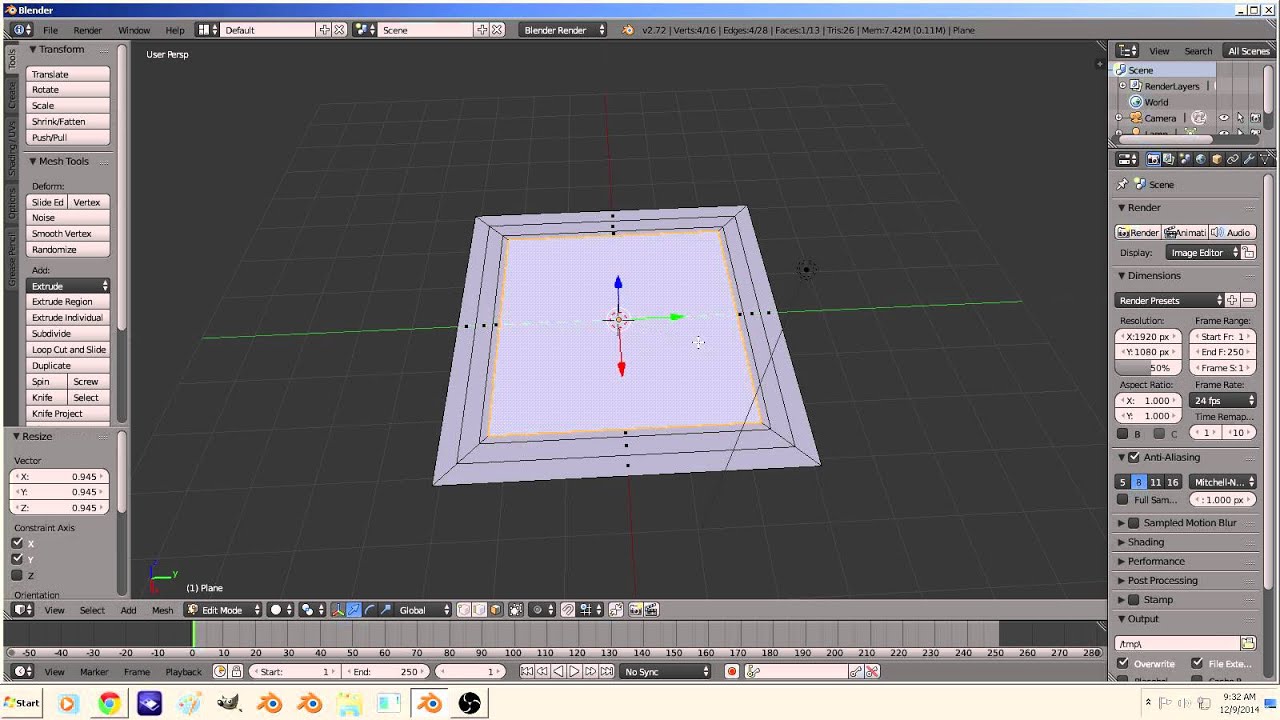Screen dimensions: 1280x720
Task: Select the translate manipulator arrow icon
Action: pos(354,610)
